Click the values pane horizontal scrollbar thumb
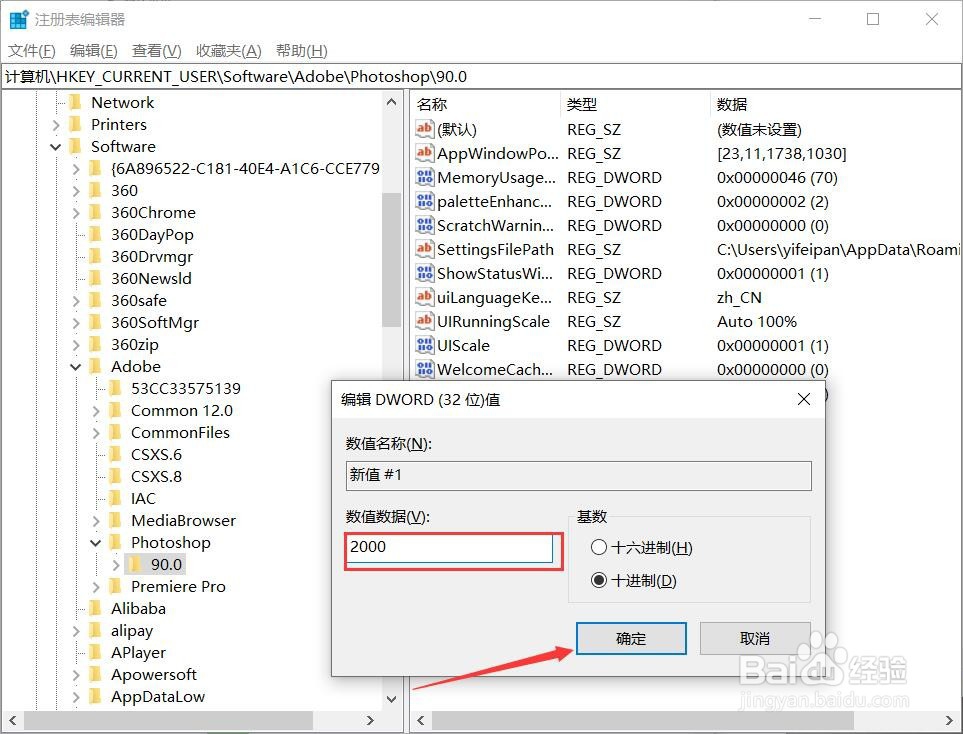This screenshot has height=734, width=963. pos(643,720)
